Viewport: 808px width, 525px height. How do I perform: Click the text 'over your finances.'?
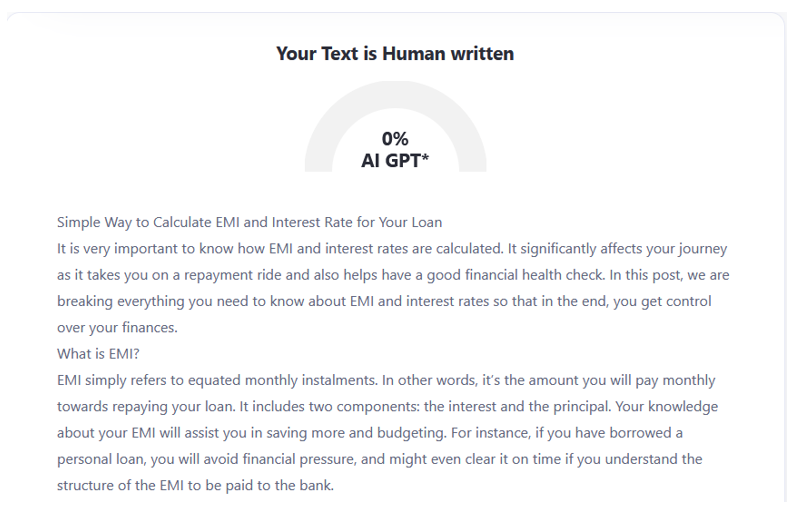117,328
